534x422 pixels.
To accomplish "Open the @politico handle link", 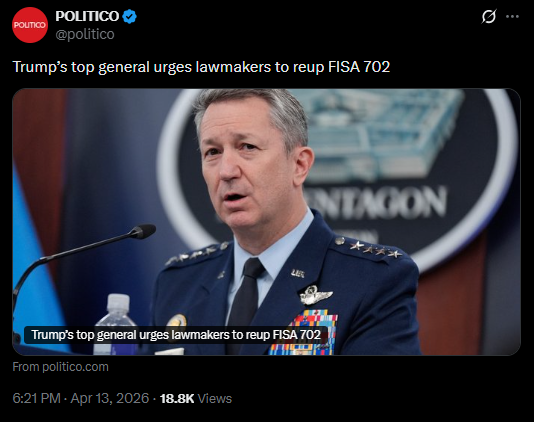I will [85, 34].
